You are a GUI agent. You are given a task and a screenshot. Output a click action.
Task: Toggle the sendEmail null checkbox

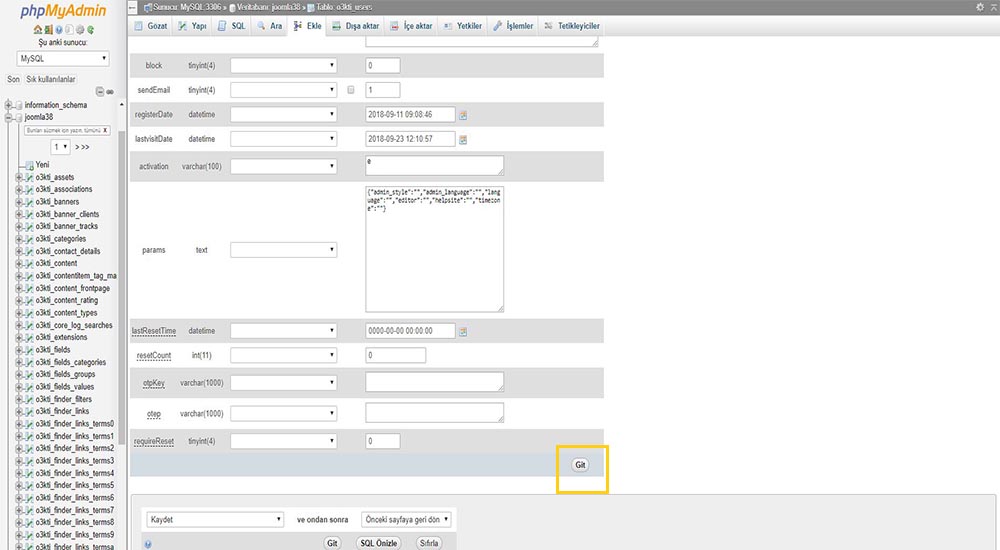click(351, 90)
